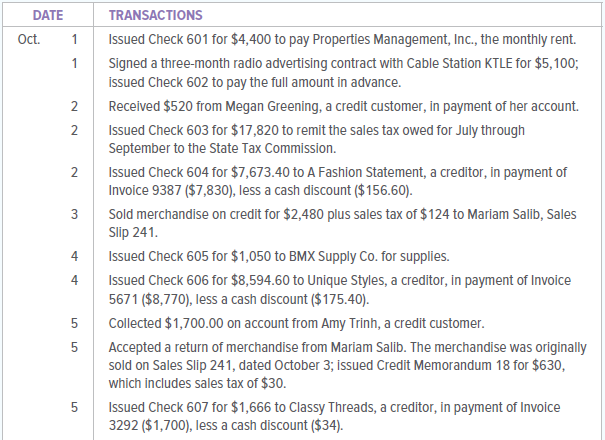Click the date 3 cell

click(74, 214)
